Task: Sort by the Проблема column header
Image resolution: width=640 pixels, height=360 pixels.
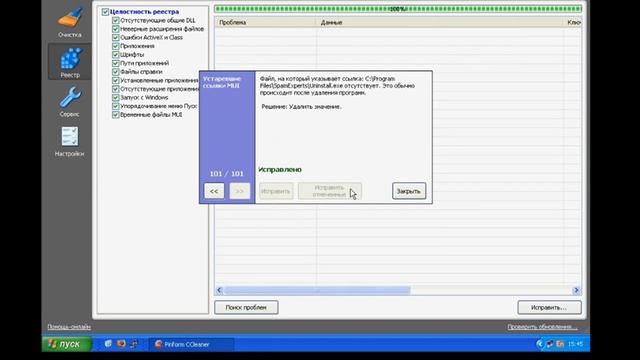Action: [x=265, y=22]
